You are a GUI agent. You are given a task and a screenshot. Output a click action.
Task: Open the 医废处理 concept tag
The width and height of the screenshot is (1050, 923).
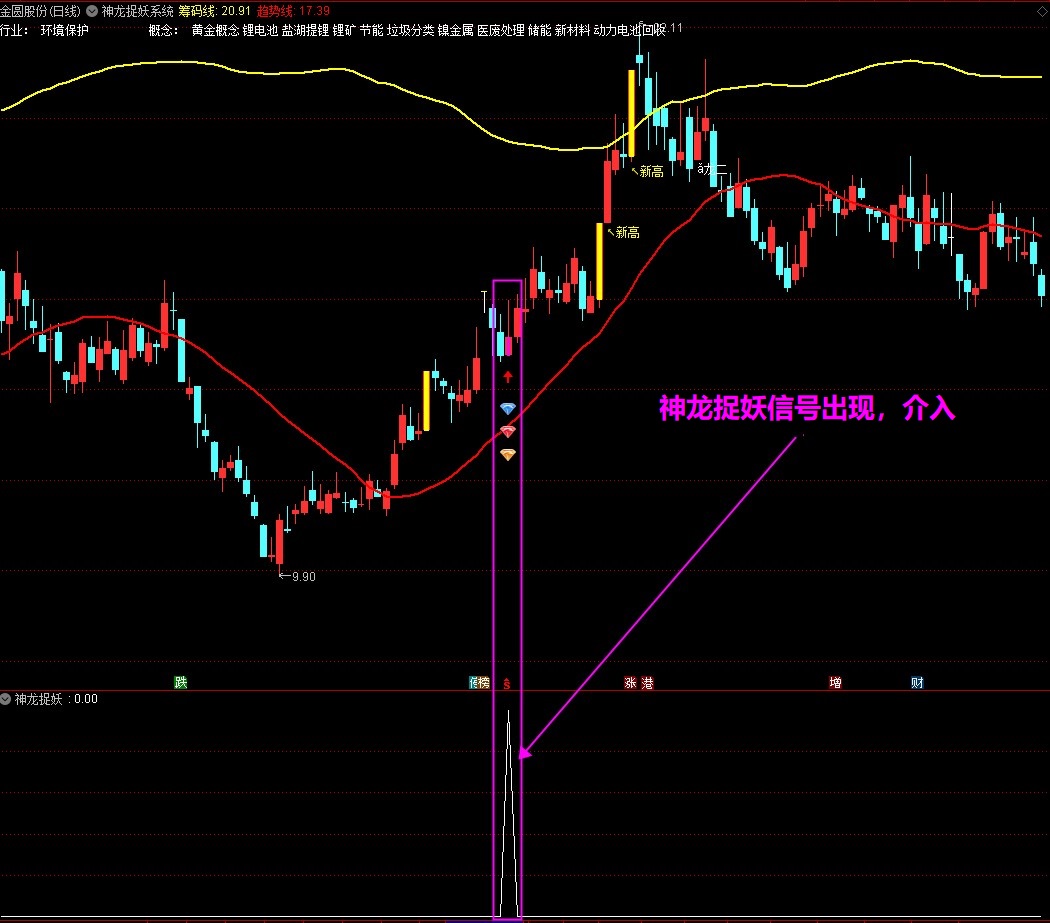pos(501,30)
